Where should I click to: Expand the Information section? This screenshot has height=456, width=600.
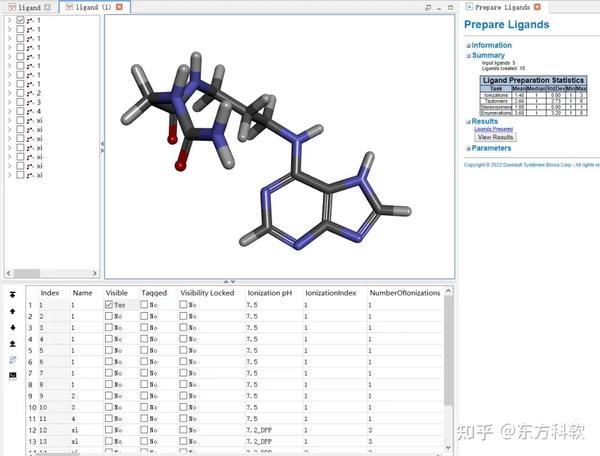(468, 46)
